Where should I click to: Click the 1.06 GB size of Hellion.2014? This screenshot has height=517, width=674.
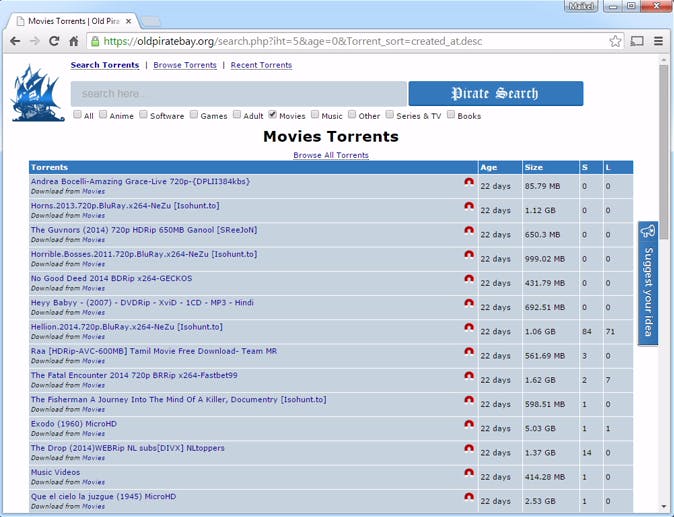tap(540, 332)
